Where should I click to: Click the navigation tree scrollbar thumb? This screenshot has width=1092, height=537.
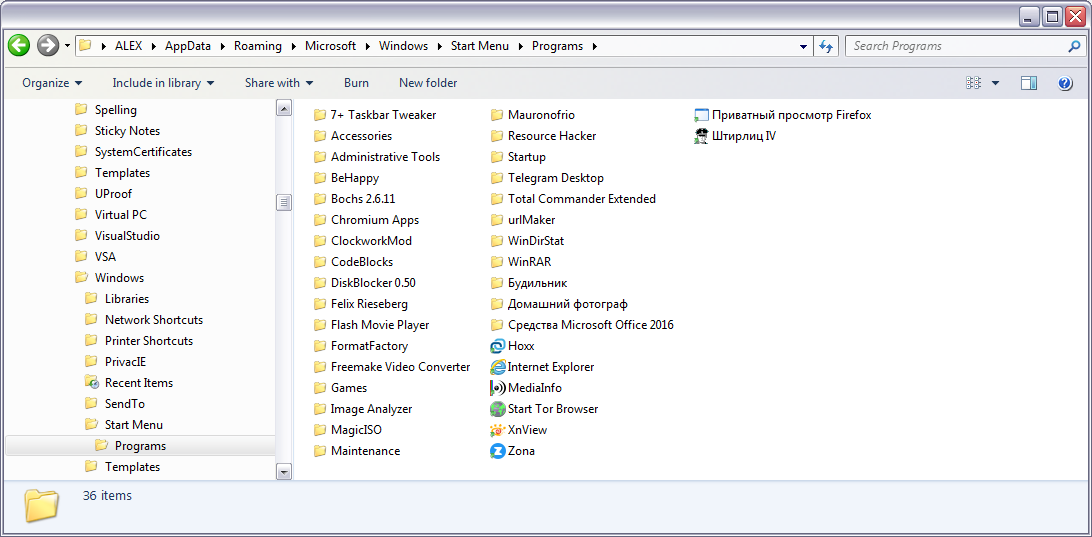point(283,202)
